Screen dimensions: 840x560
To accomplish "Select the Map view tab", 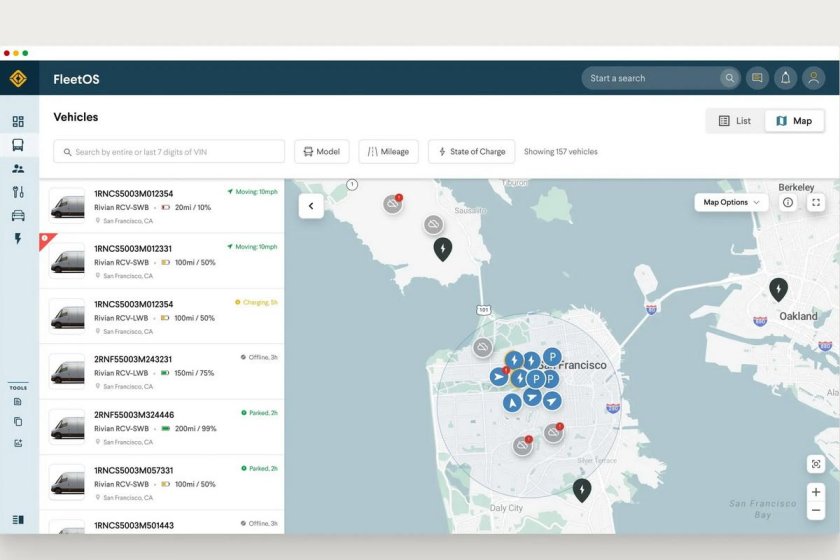I will (x=794, y=121).
